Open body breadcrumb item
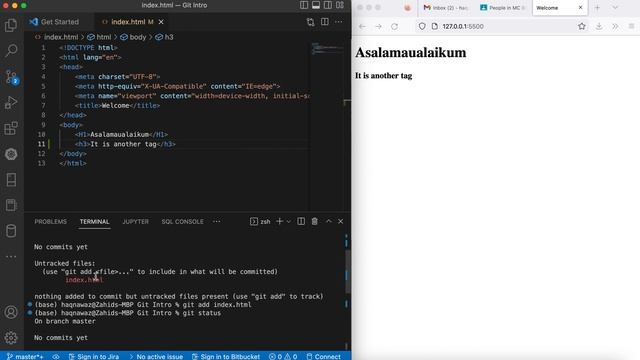This screenshot has height=360, width=640. (133, 37)
